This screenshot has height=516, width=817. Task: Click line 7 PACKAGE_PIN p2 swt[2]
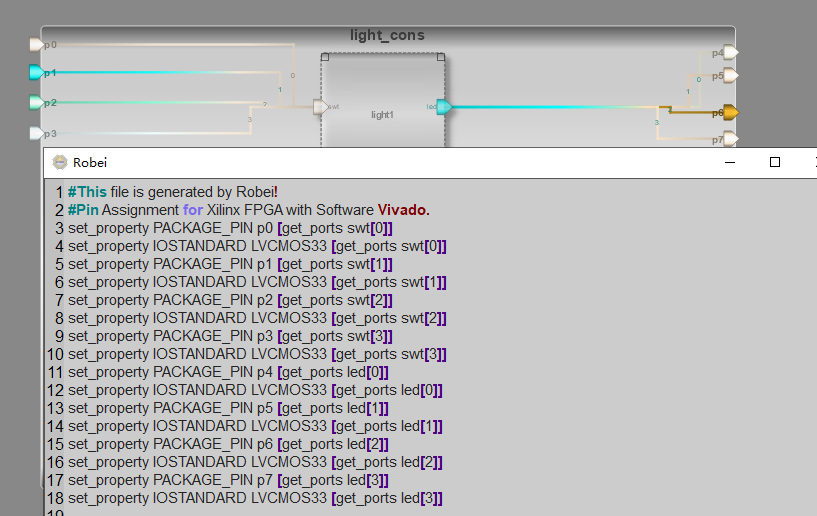pyautogui.click(x=230, y=300)
